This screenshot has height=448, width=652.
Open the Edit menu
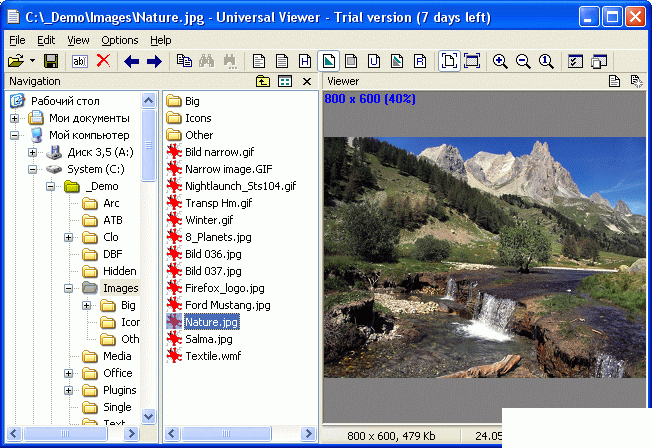(x=46, y=40)
